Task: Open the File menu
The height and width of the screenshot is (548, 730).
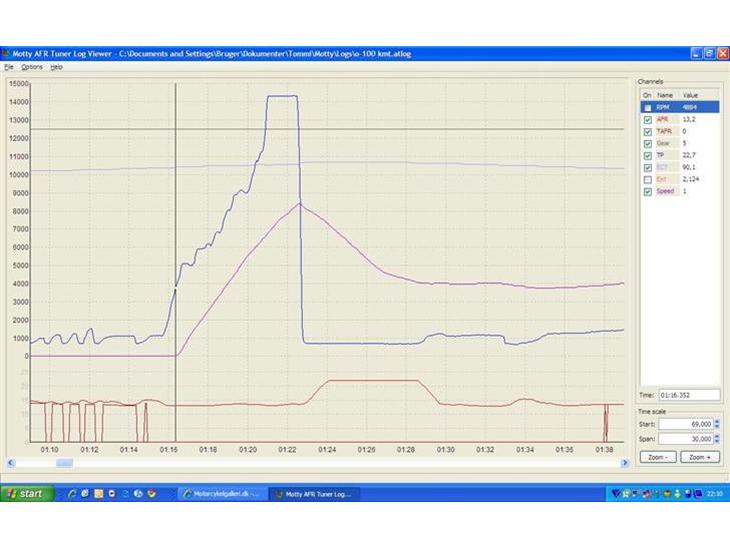Action: pyautogui.click(x=8, y=67)
